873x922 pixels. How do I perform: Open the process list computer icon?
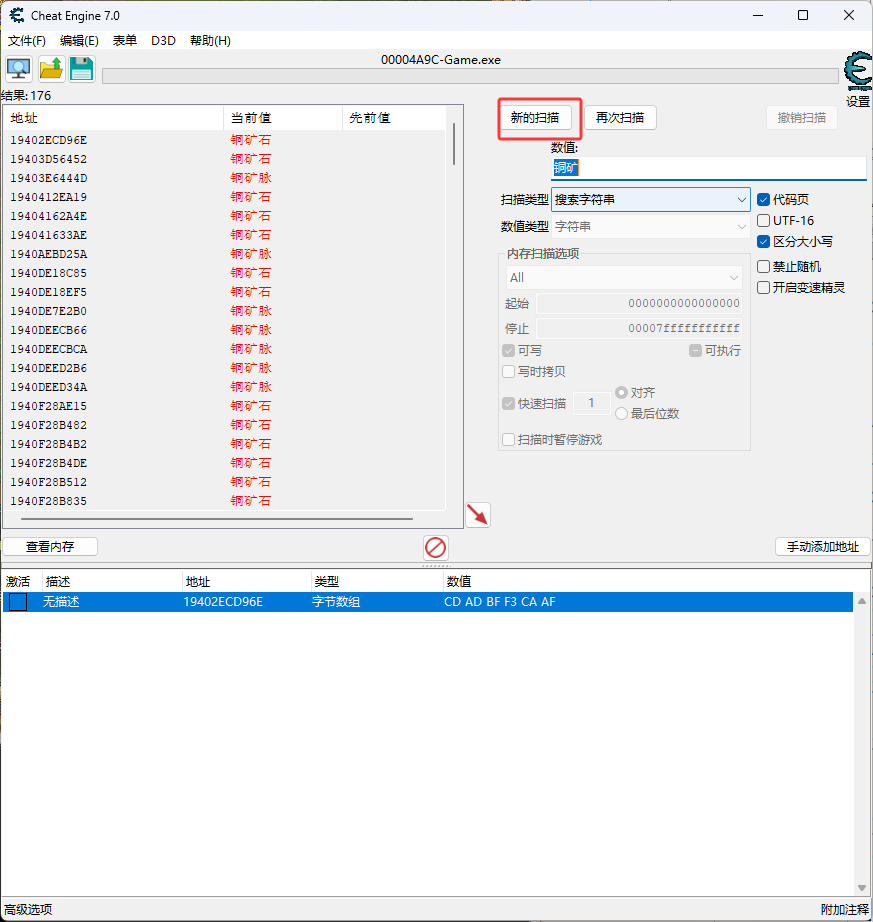coord(19,69)
